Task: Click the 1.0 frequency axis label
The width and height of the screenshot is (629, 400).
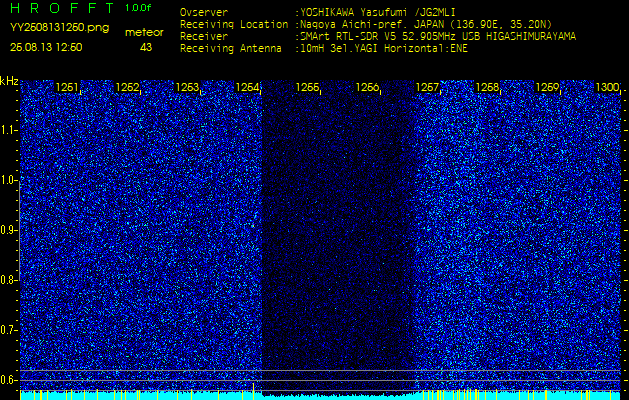Action: click(x=8, y=180)
